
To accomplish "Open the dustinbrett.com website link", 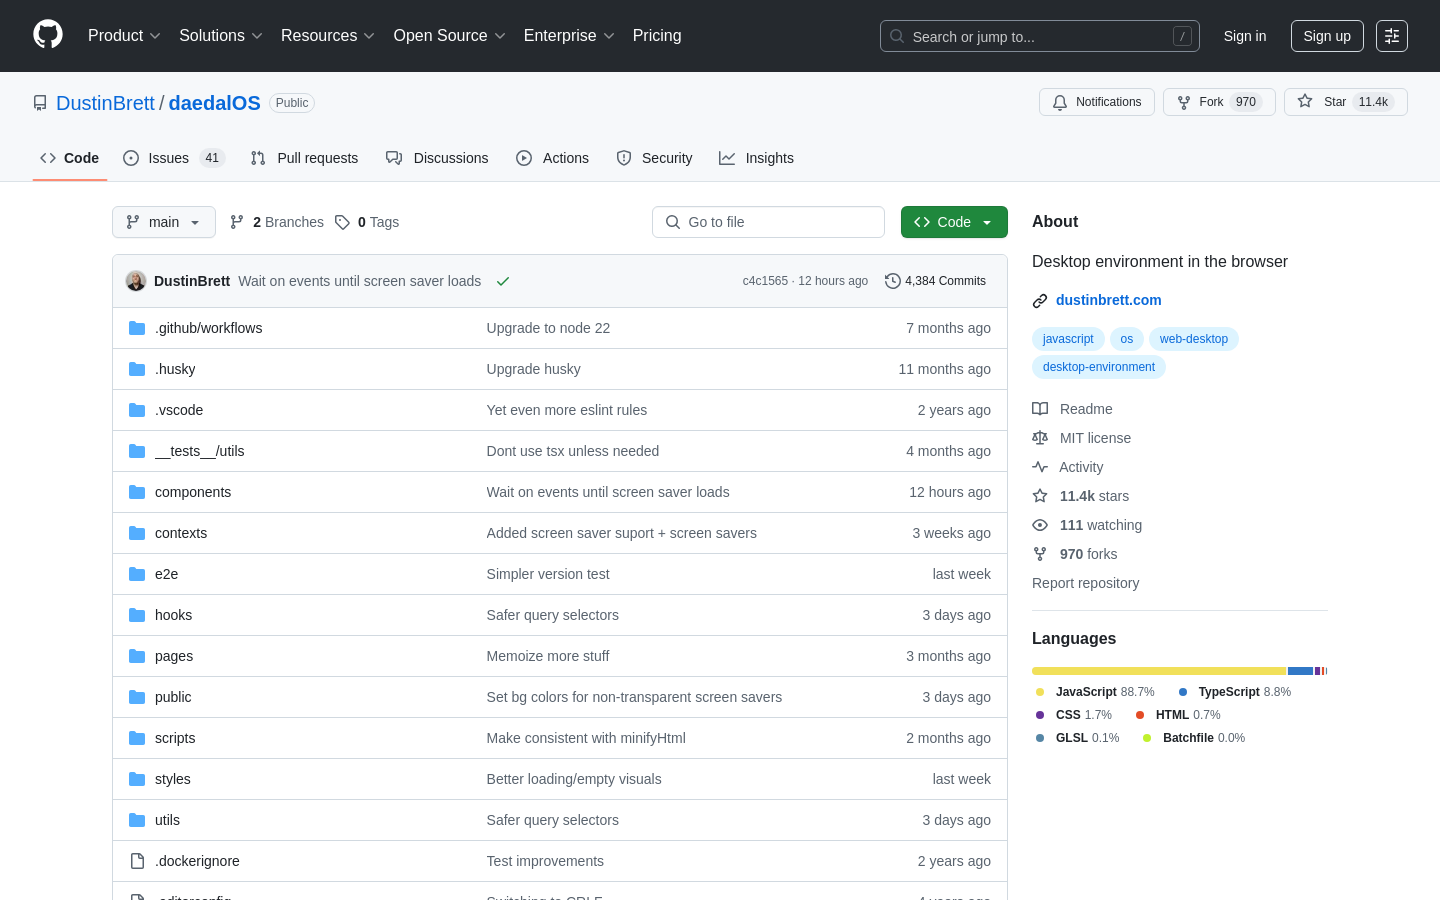I will tap(1108, 300).
